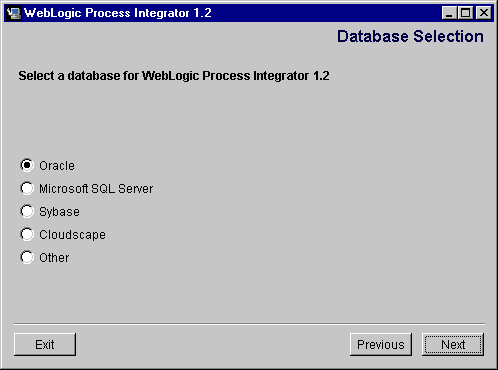Choose the Other radio button circle

click(x=27, y=257)
